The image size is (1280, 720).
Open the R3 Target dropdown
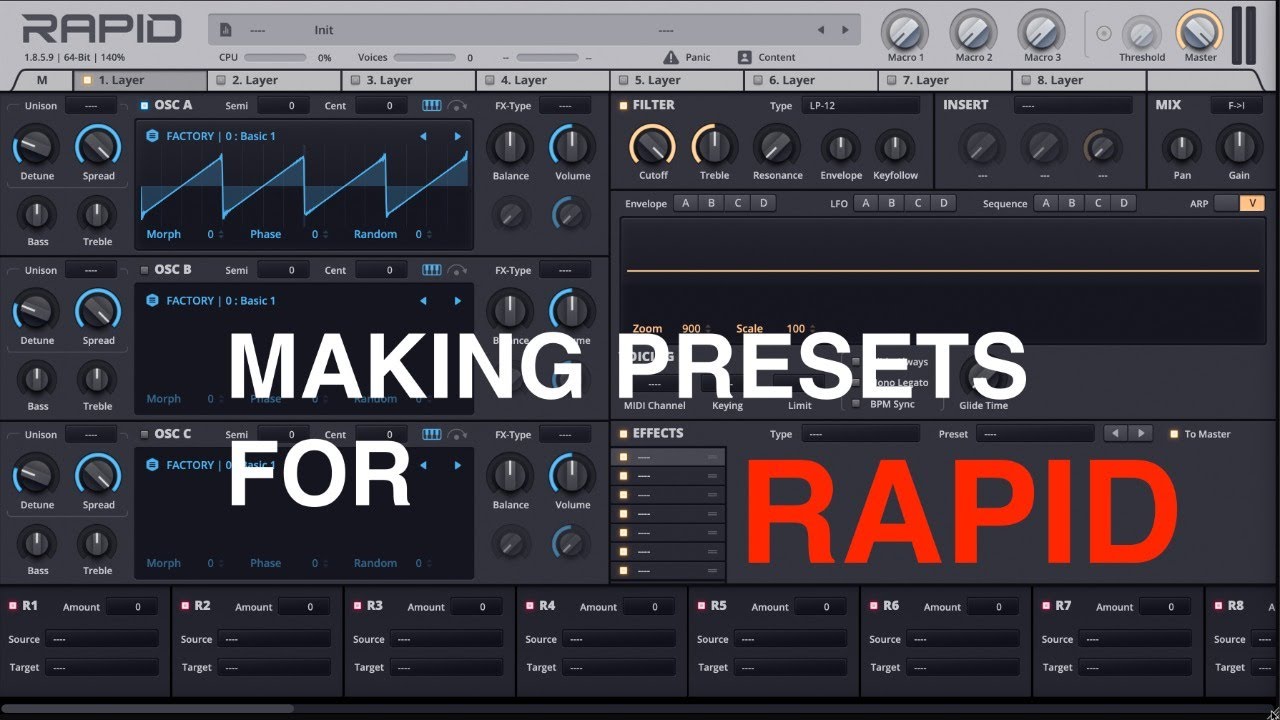(446, 667)
